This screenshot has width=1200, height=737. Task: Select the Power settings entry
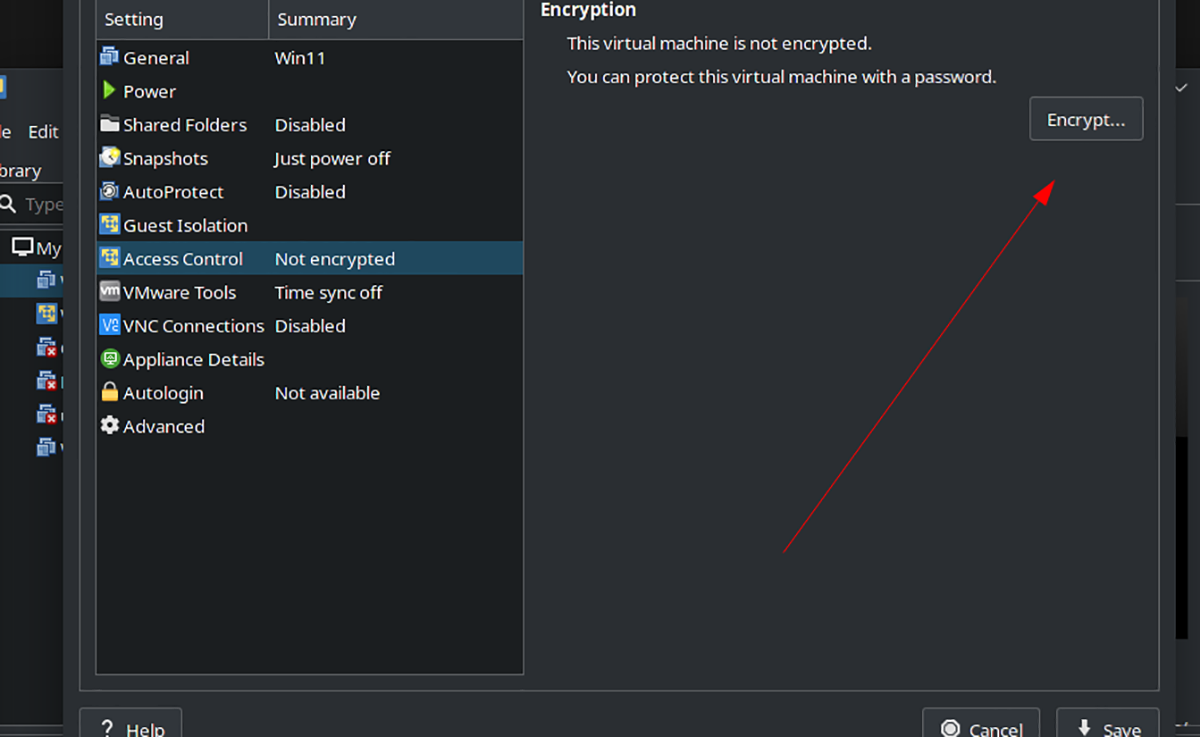click(310, 91)
